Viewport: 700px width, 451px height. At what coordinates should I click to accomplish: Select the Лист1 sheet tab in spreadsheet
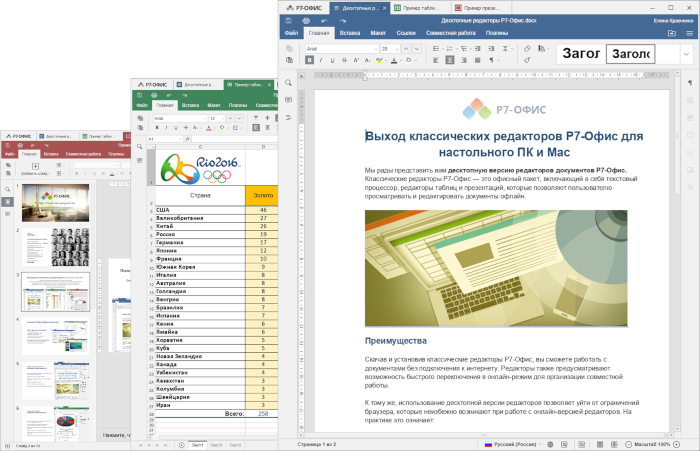197,443
